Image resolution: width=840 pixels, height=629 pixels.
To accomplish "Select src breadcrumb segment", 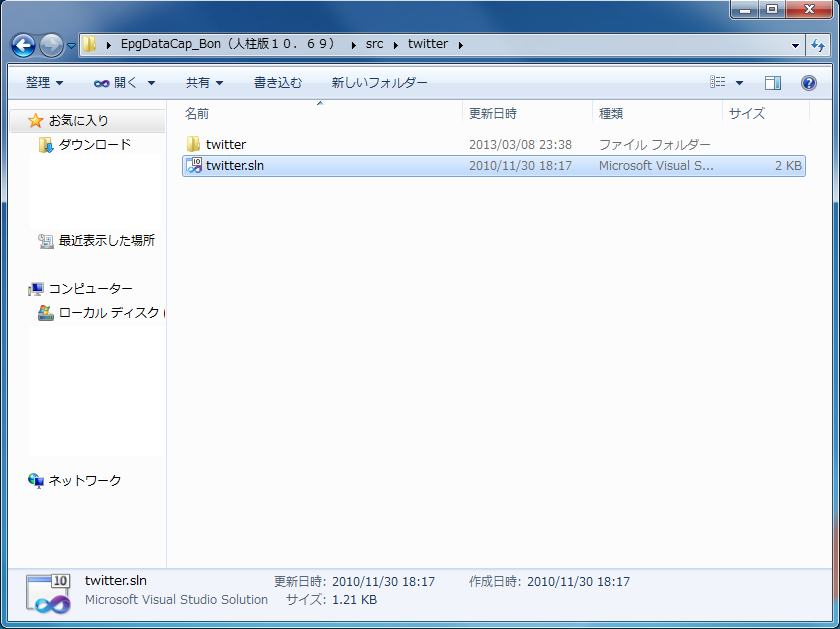I will coord(374,44).
